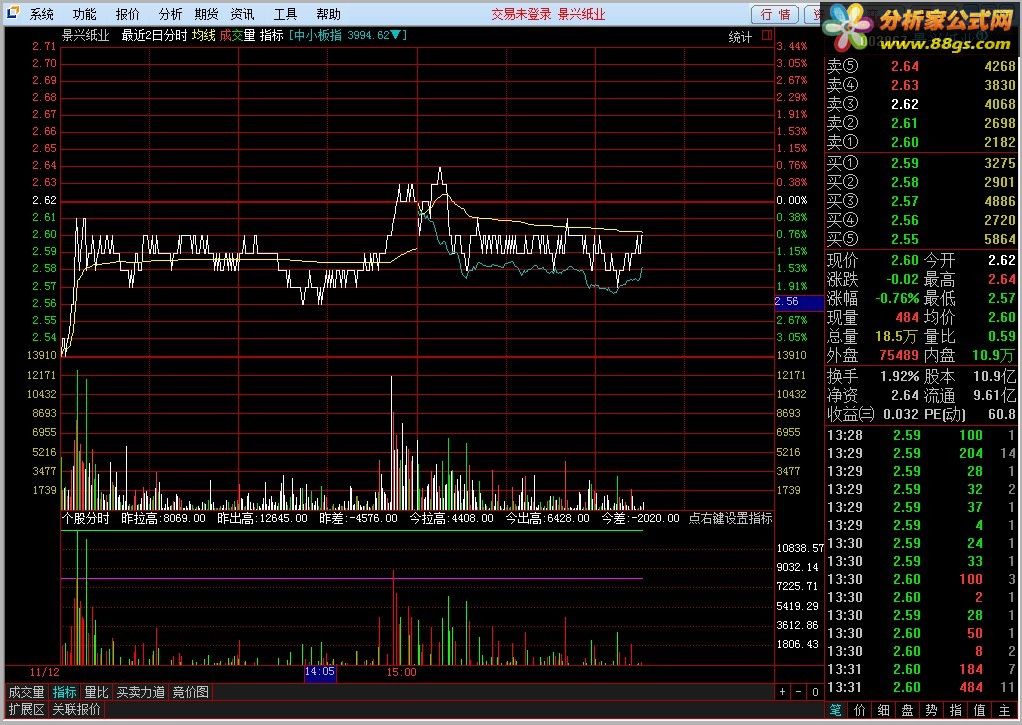This screenshot has height=725, width=1022.
Task: Click the 个股分时 indicator label
Action: (85, 518)
